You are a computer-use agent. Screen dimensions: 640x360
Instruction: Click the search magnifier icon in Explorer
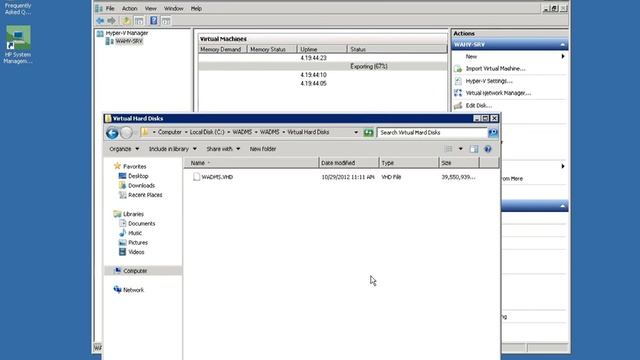coord(493,133)
